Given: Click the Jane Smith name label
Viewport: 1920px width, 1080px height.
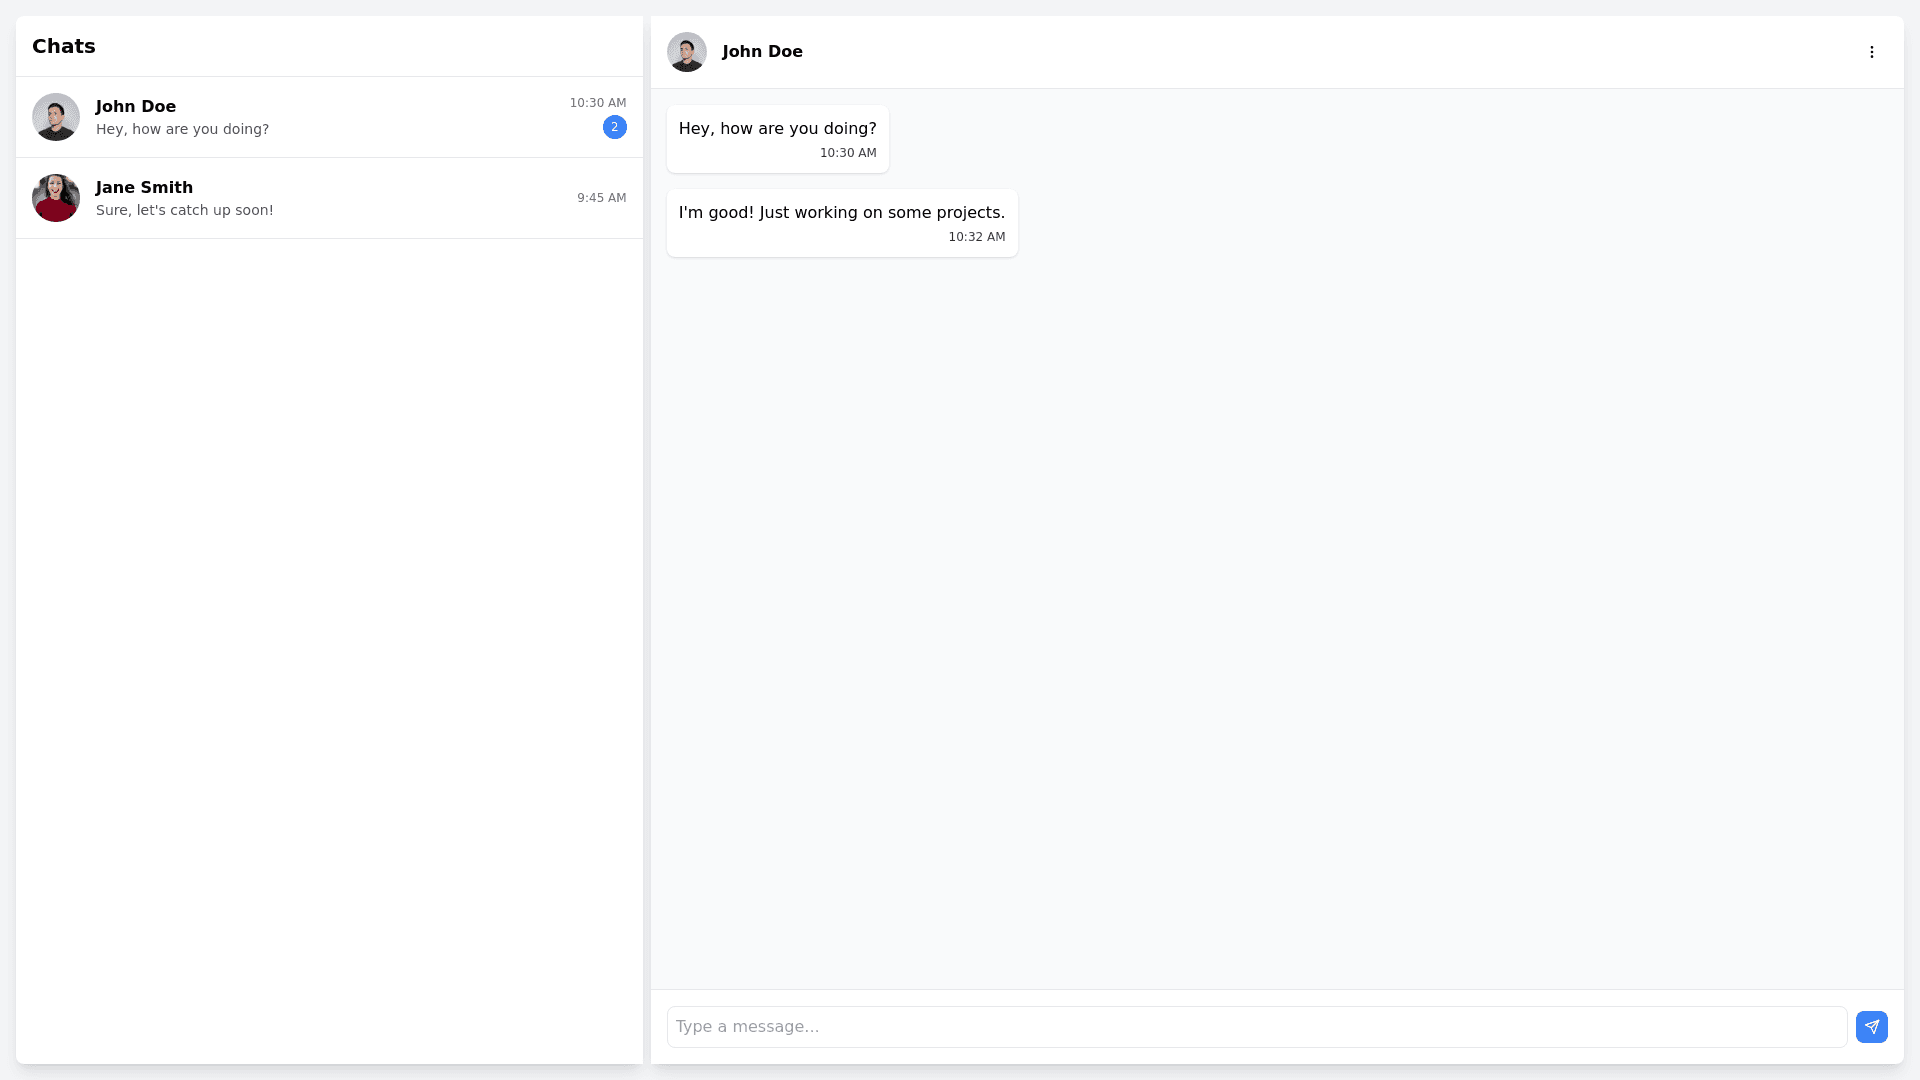Looking at the screenshot, I should (x=144, y=187).
